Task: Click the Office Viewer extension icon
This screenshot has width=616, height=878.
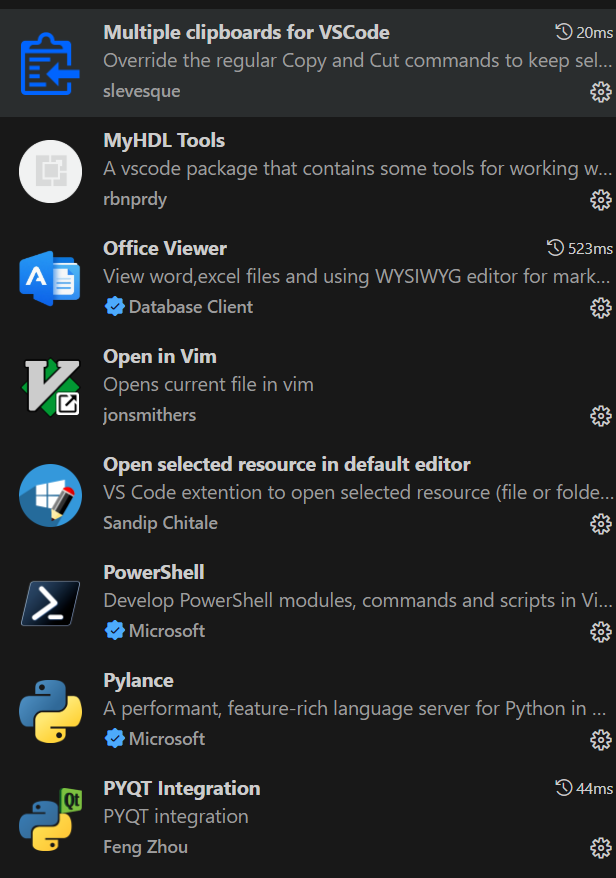Action: click(50, 278)
